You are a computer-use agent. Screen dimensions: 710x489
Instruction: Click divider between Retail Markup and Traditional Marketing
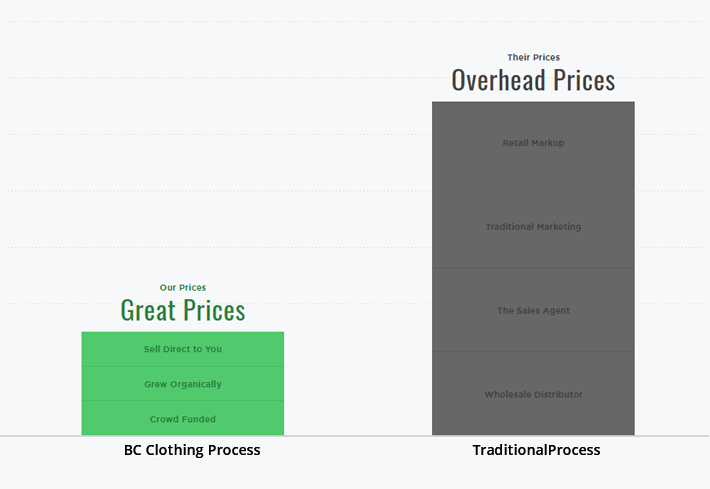pos(533,185)
